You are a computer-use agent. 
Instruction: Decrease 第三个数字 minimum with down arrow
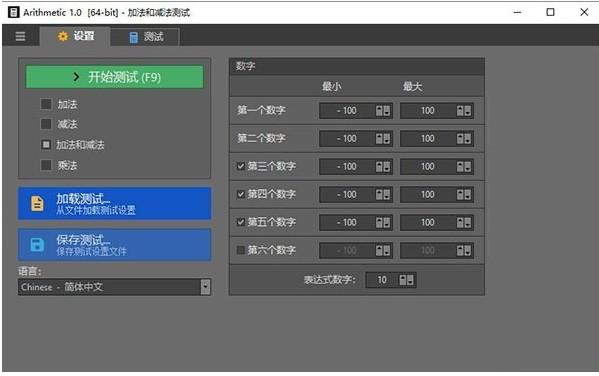click(x=387, y=167)
